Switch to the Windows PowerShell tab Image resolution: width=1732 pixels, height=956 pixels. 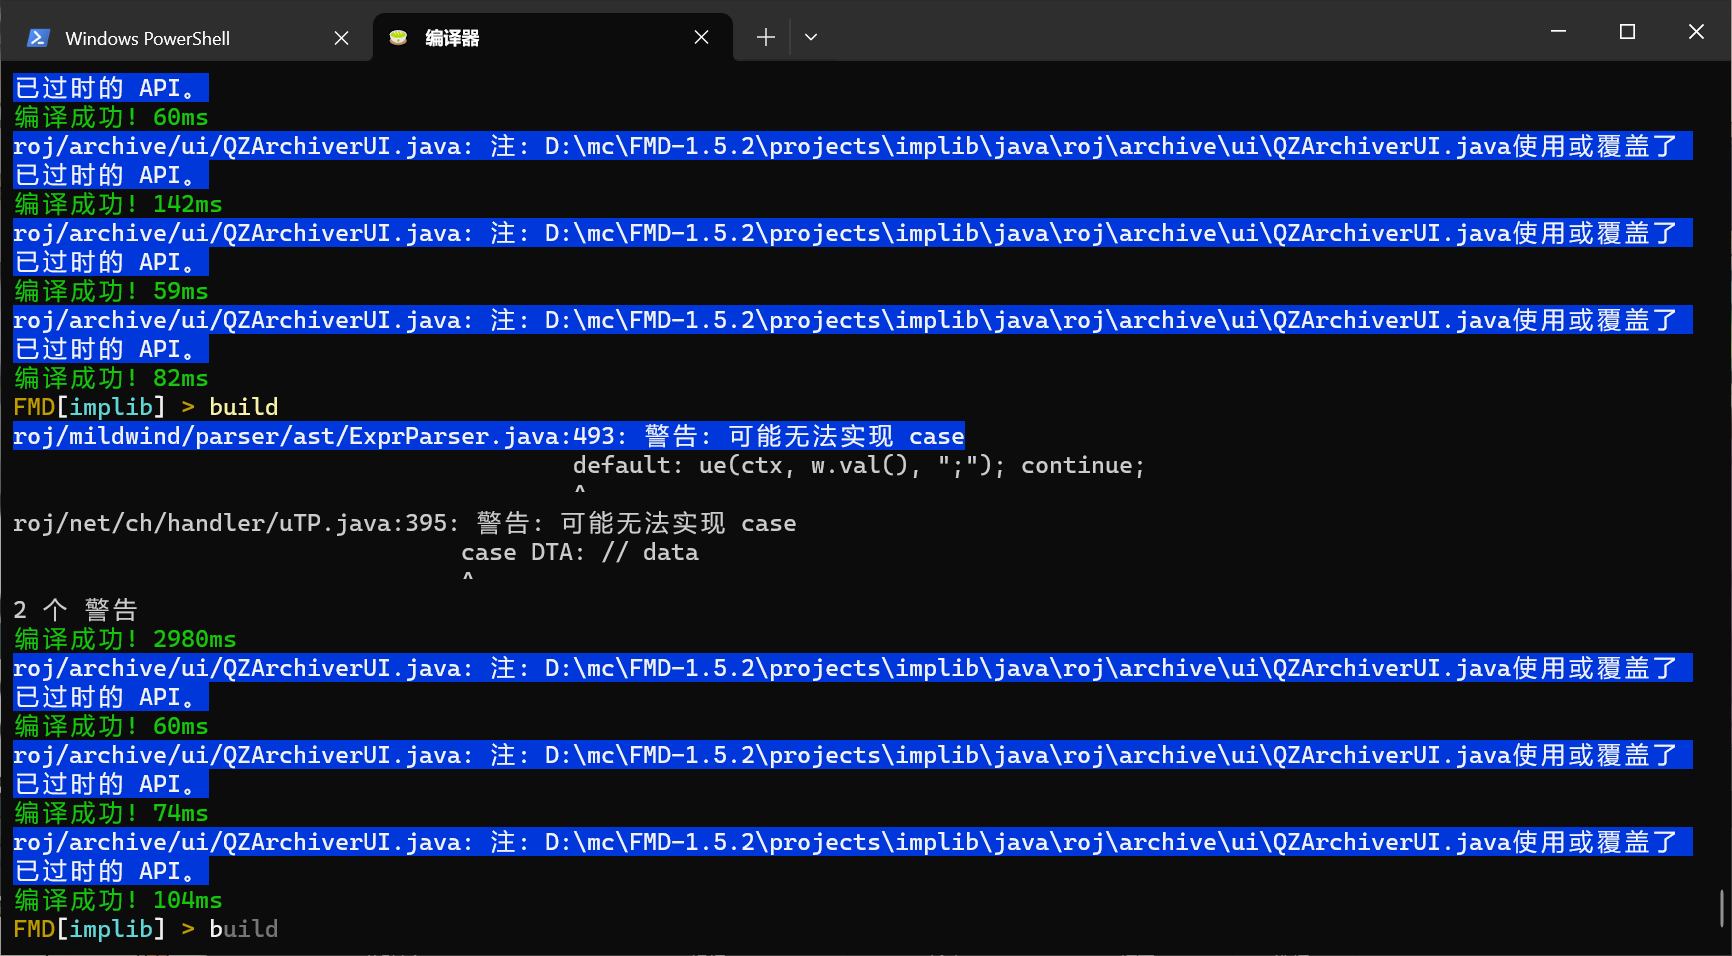click(x=187, y=38)
